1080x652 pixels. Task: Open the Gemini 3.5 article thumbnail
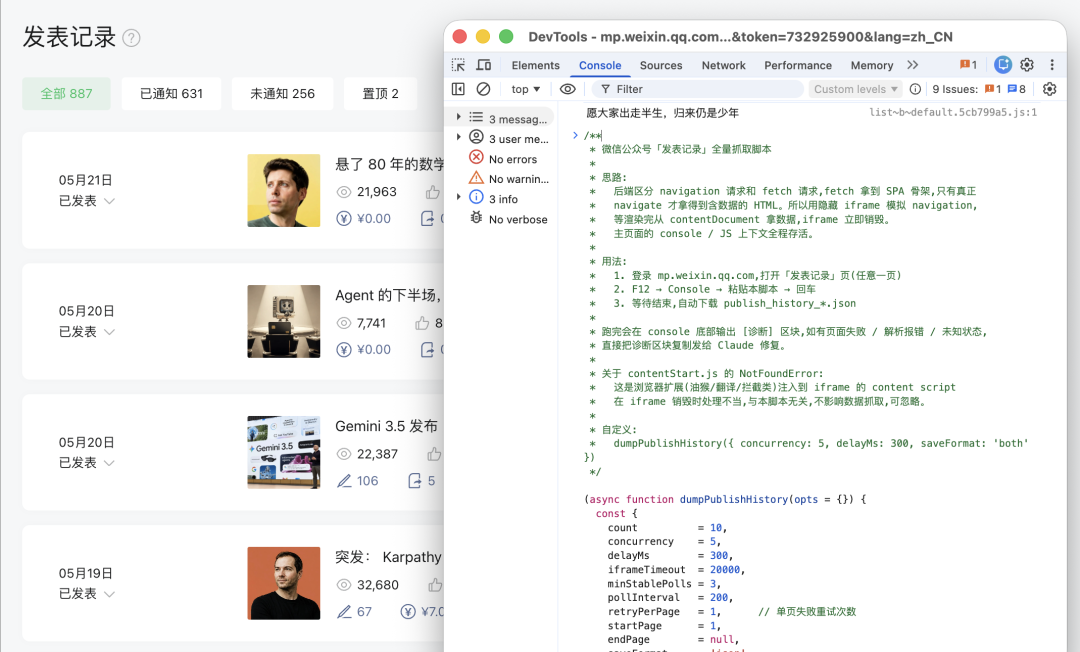pos(284,452)
